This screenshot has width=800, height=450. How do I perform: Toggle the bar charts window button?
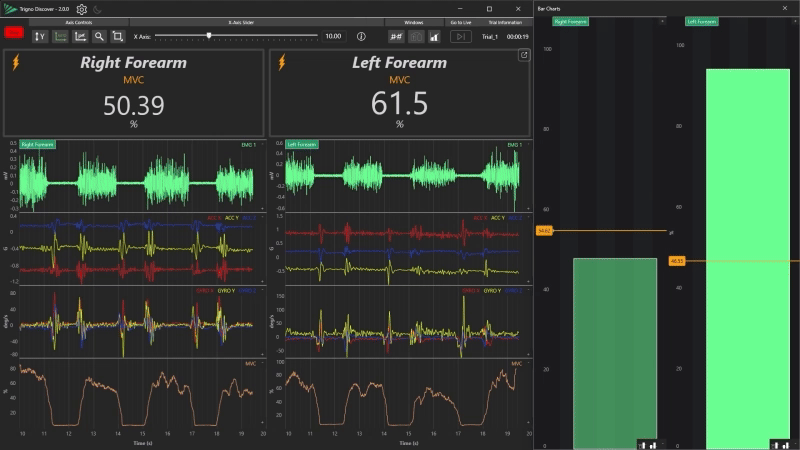click(x=434, y=36)
